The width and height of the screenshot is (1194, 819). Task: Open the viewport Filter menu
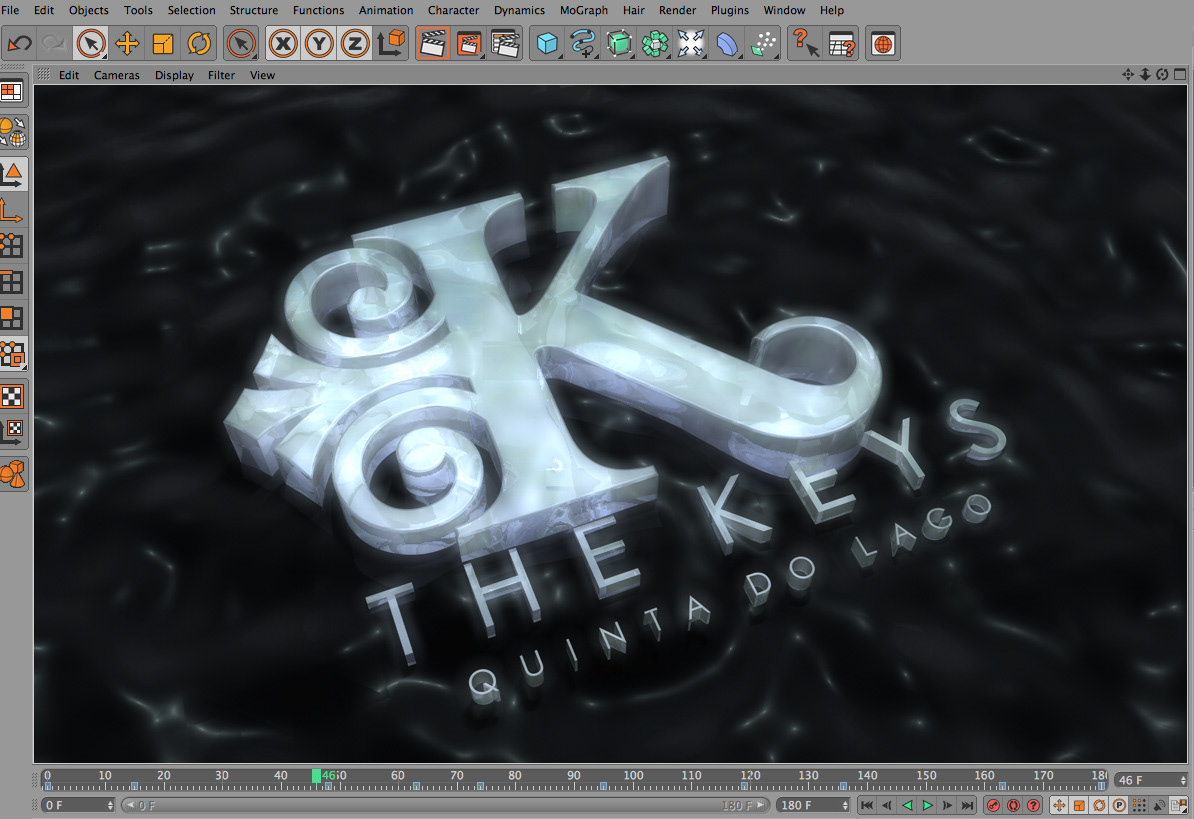click(x=222, y=75)
